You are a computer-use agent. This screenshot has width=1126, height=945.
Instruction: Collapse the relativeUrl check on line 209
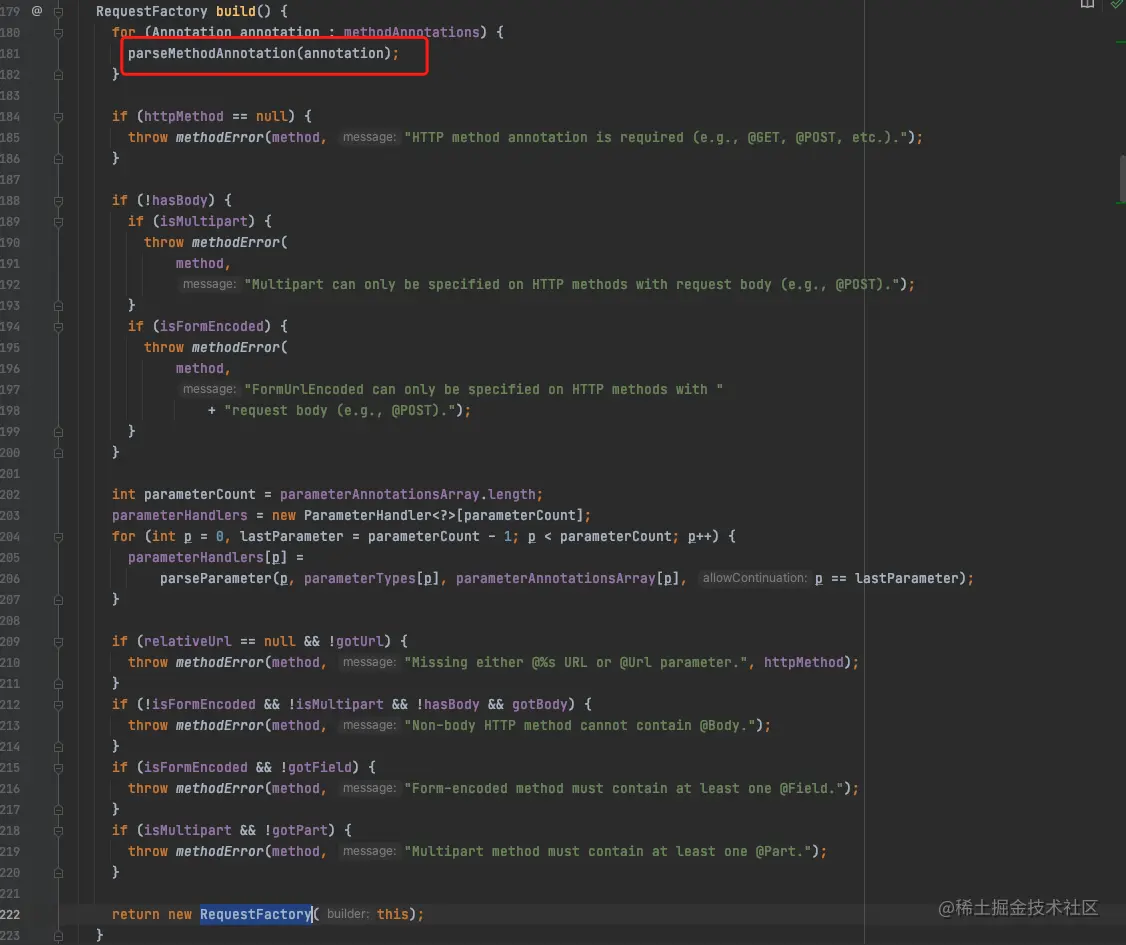point(58,641)
